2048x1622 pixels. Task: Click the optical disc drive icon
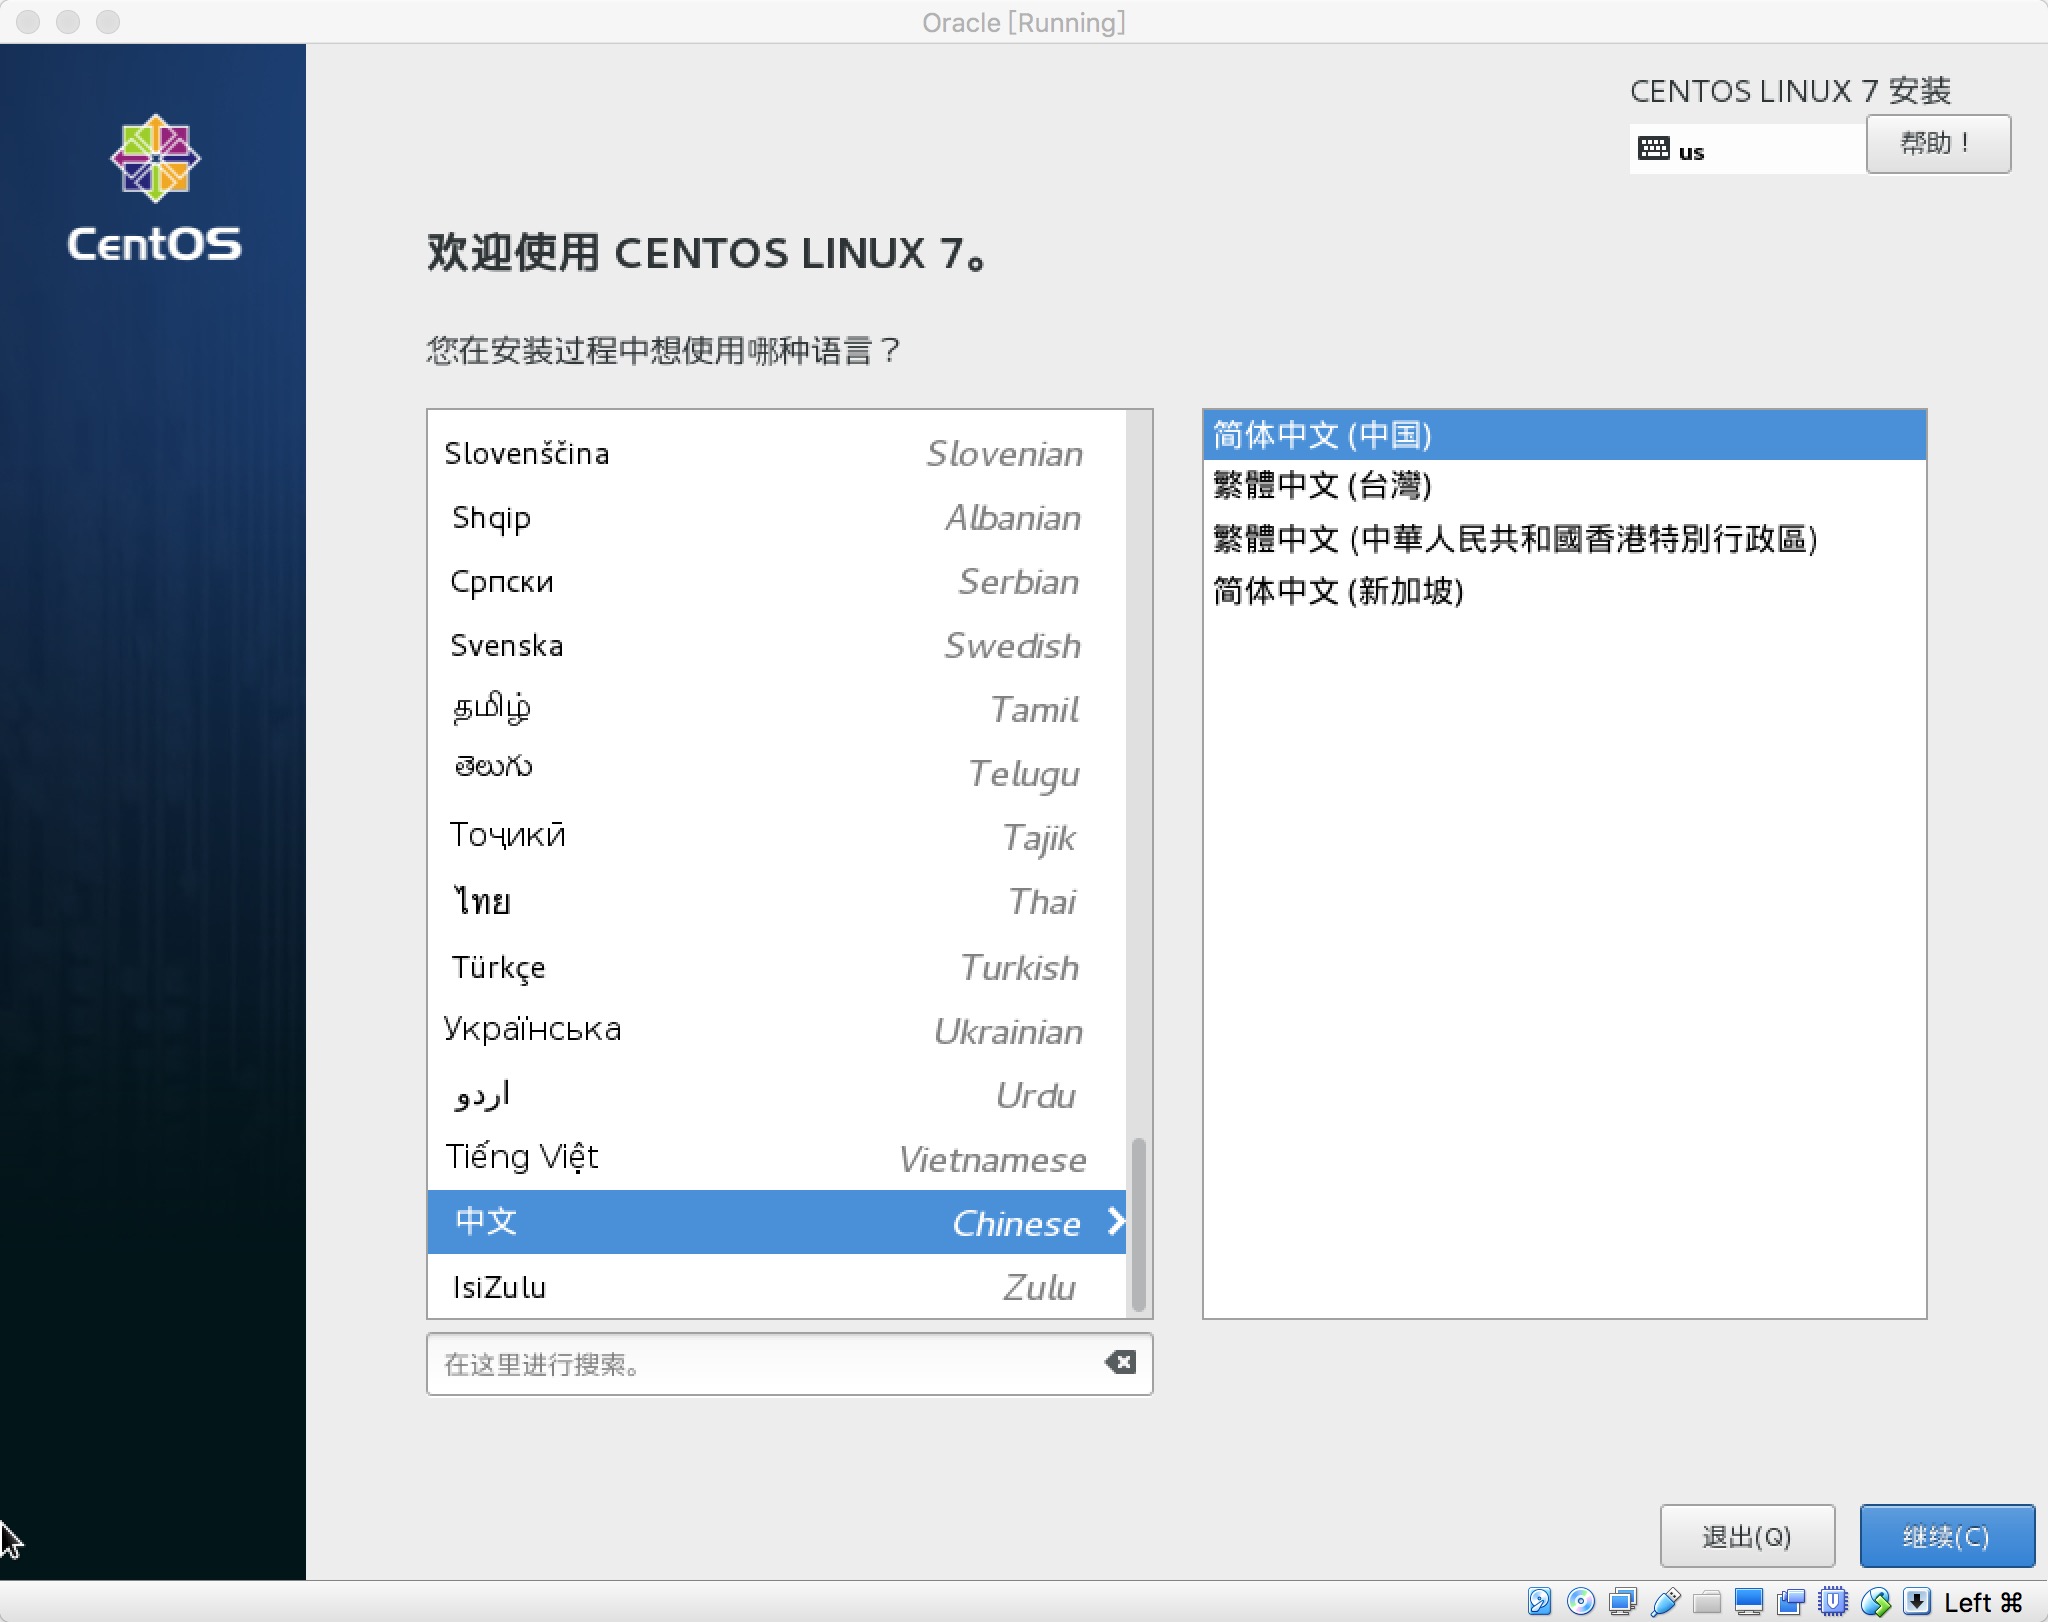(x=1581, y=1601)
